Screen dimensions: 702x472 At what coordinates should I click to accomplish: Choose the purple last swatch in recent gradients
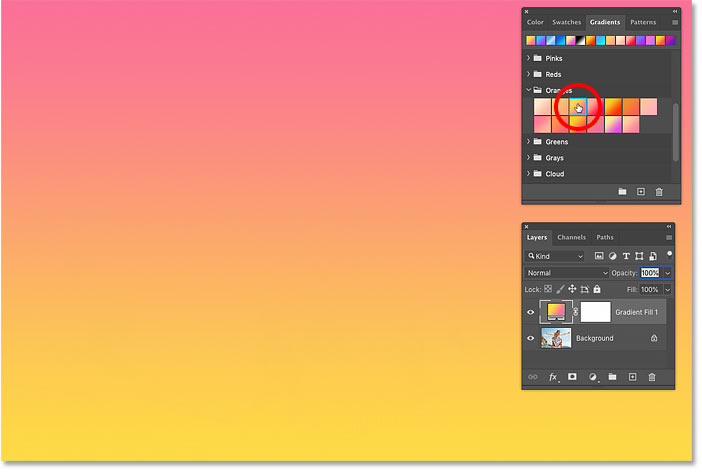pyautogui.click(x=670, y=41)
